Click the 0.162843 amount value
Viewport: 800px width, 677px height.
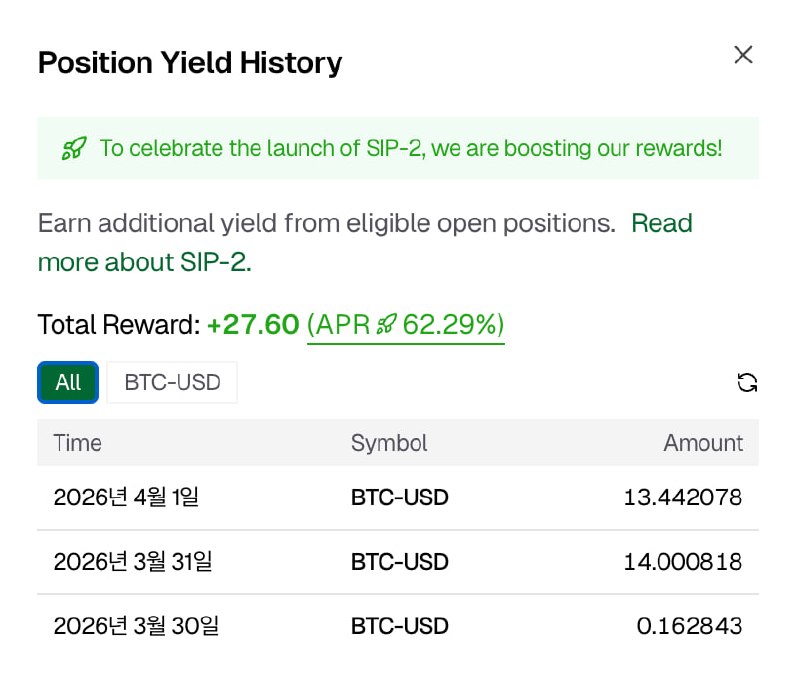[x=689, y=627]
